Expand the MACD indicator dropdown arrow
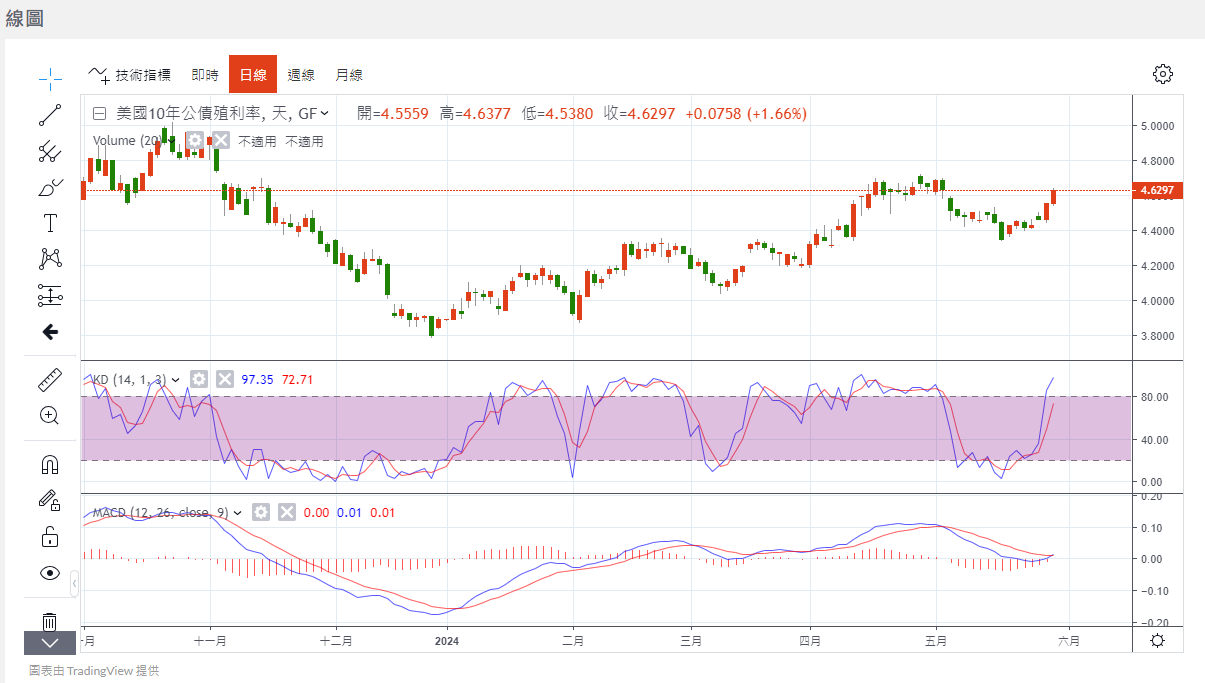Viewport: 1205px width, 683px height. pos(237,513)
